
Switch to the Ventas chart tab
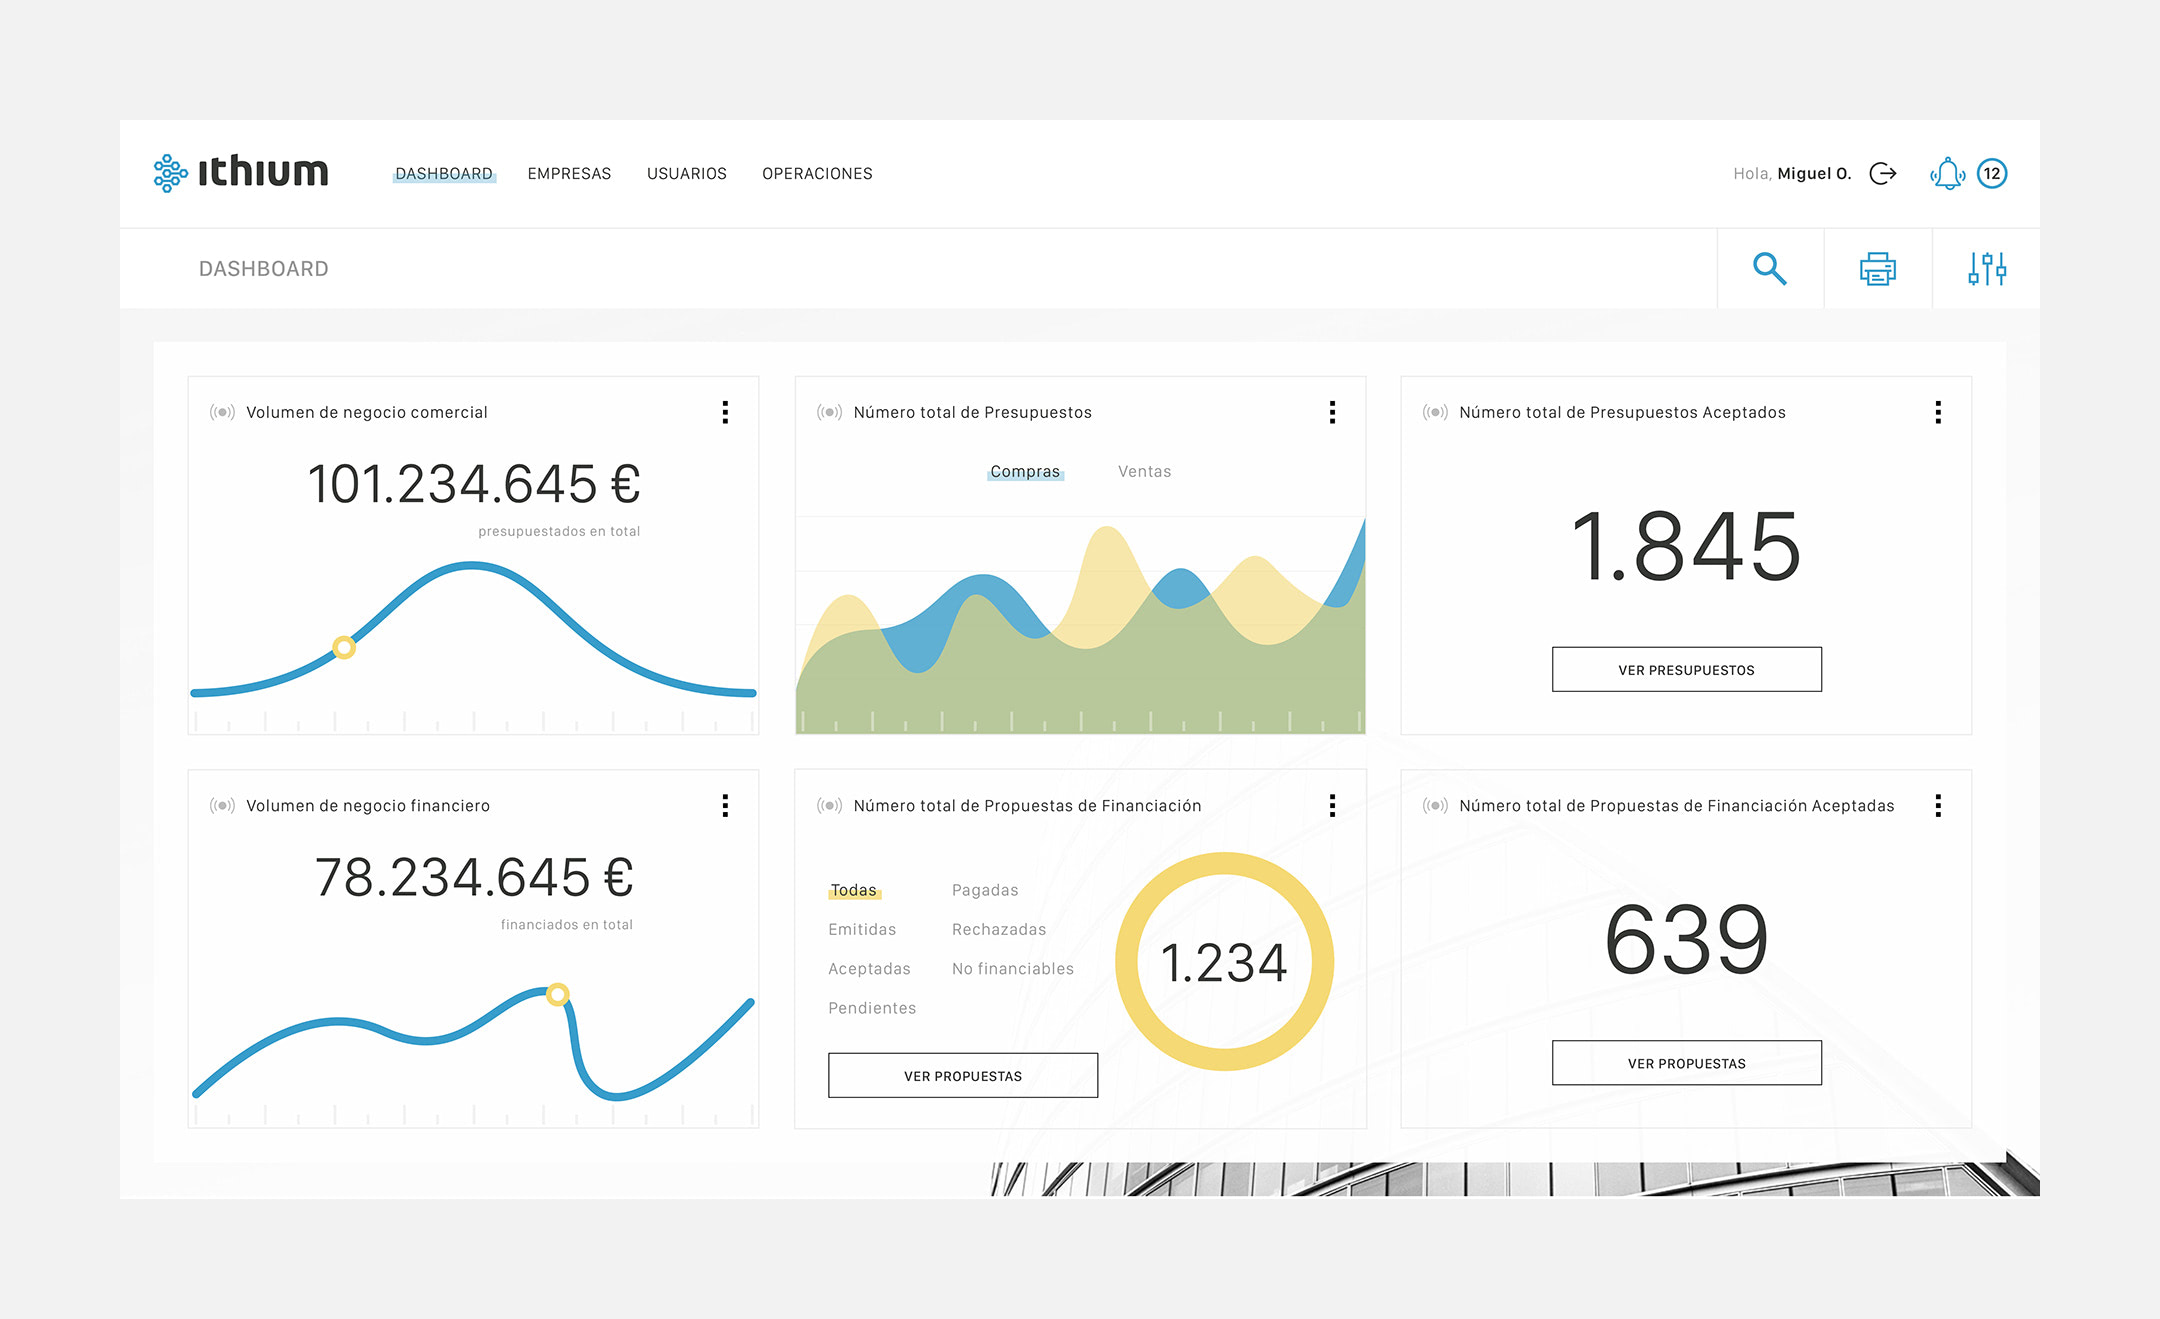(x=1144, y=471)
